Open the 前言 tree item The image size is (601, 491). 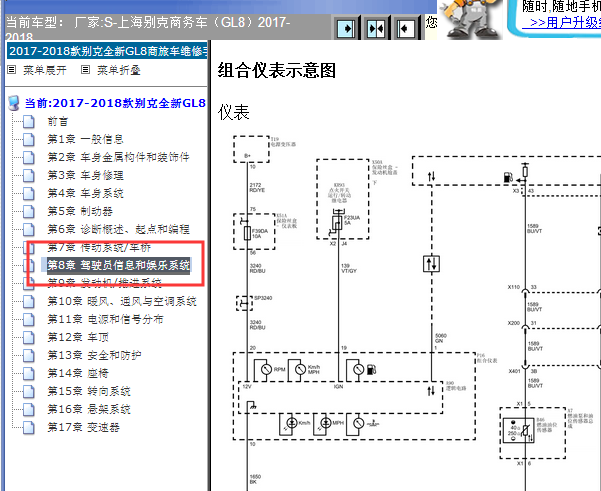(58, 122)
